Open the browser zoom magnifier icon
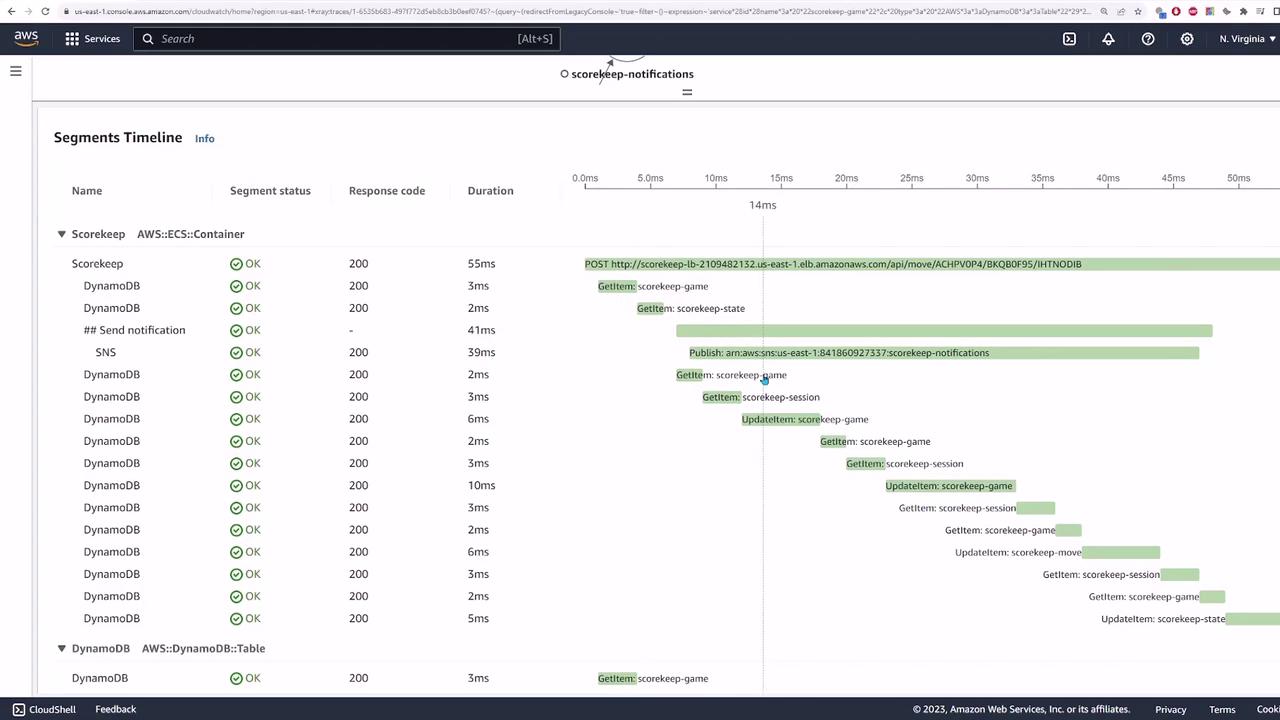 1103,11
